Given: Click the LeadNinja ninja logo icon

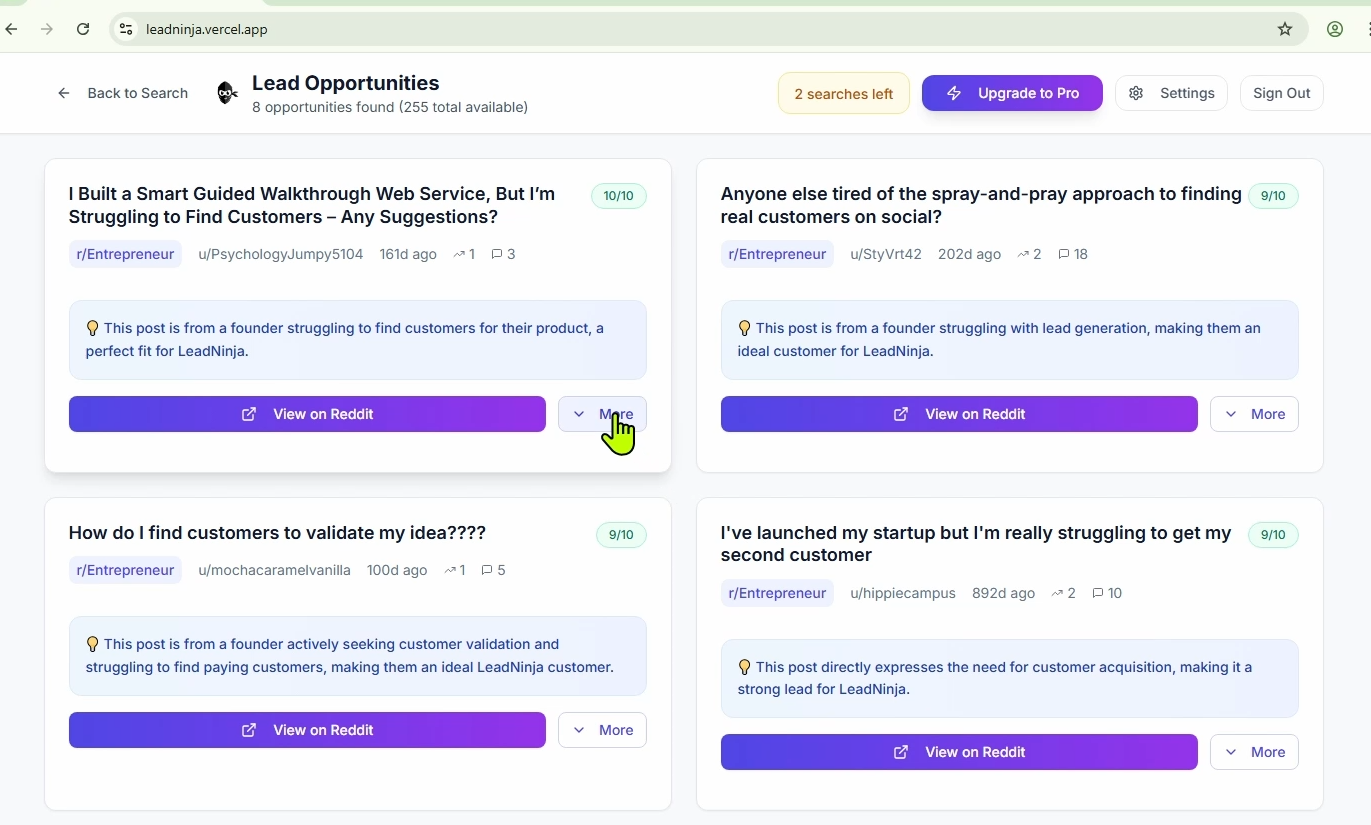Looking at the screenshot, I should coord(228,93).
